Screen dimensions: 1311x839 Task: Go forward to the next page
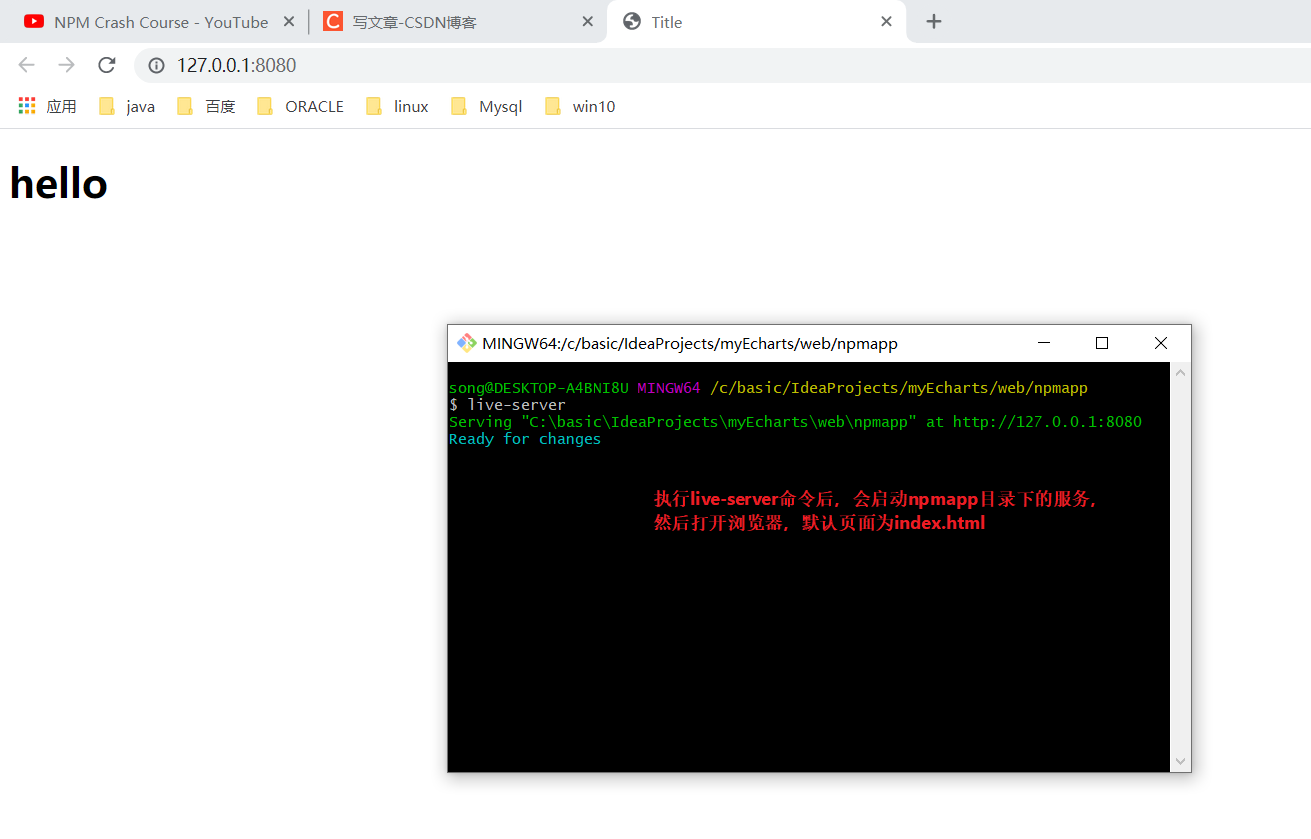tap(67, 65)
